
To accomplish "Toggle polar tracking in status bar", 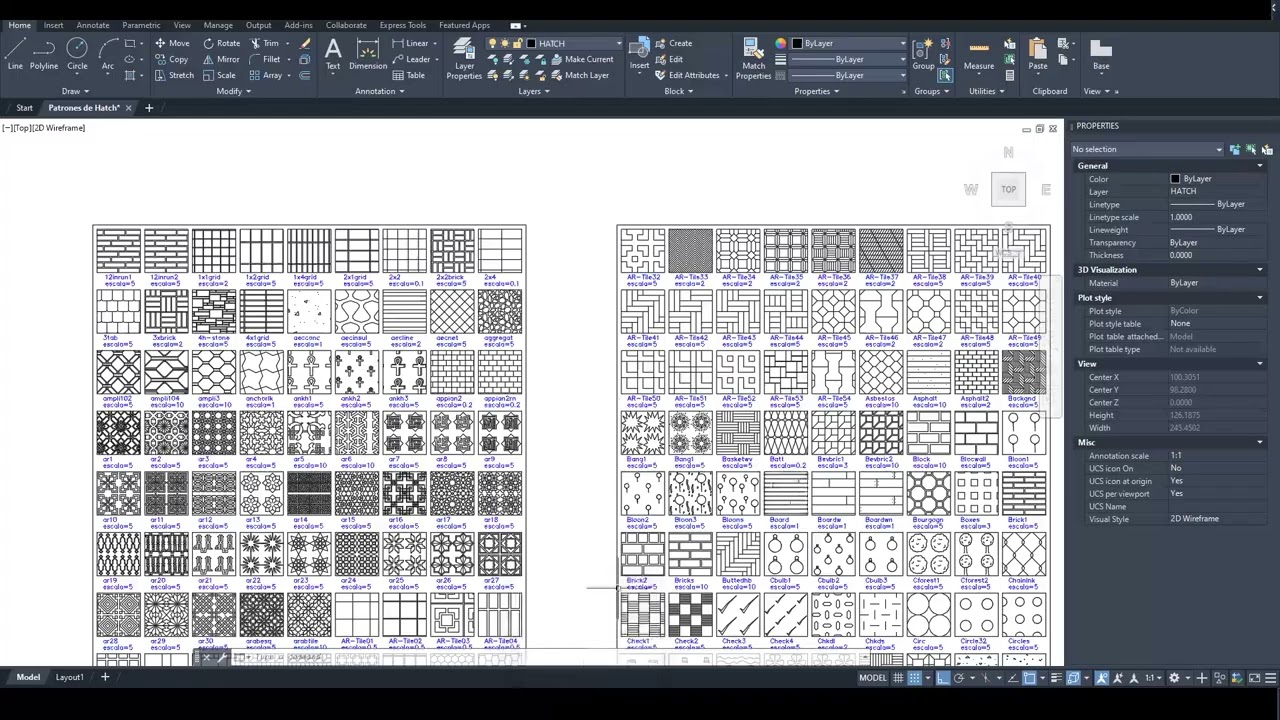I will [958, 678].
